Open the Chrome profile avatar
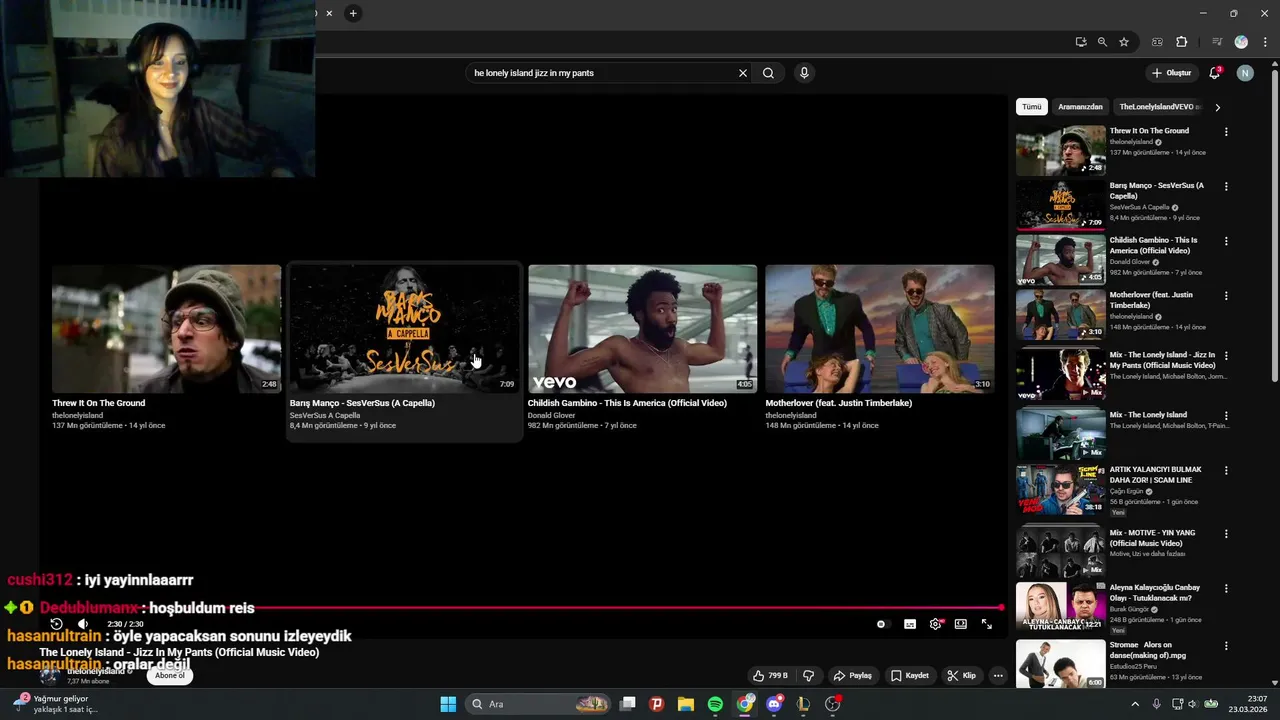The height and width of the screenshot is (720, 1280). [1241, 42]
